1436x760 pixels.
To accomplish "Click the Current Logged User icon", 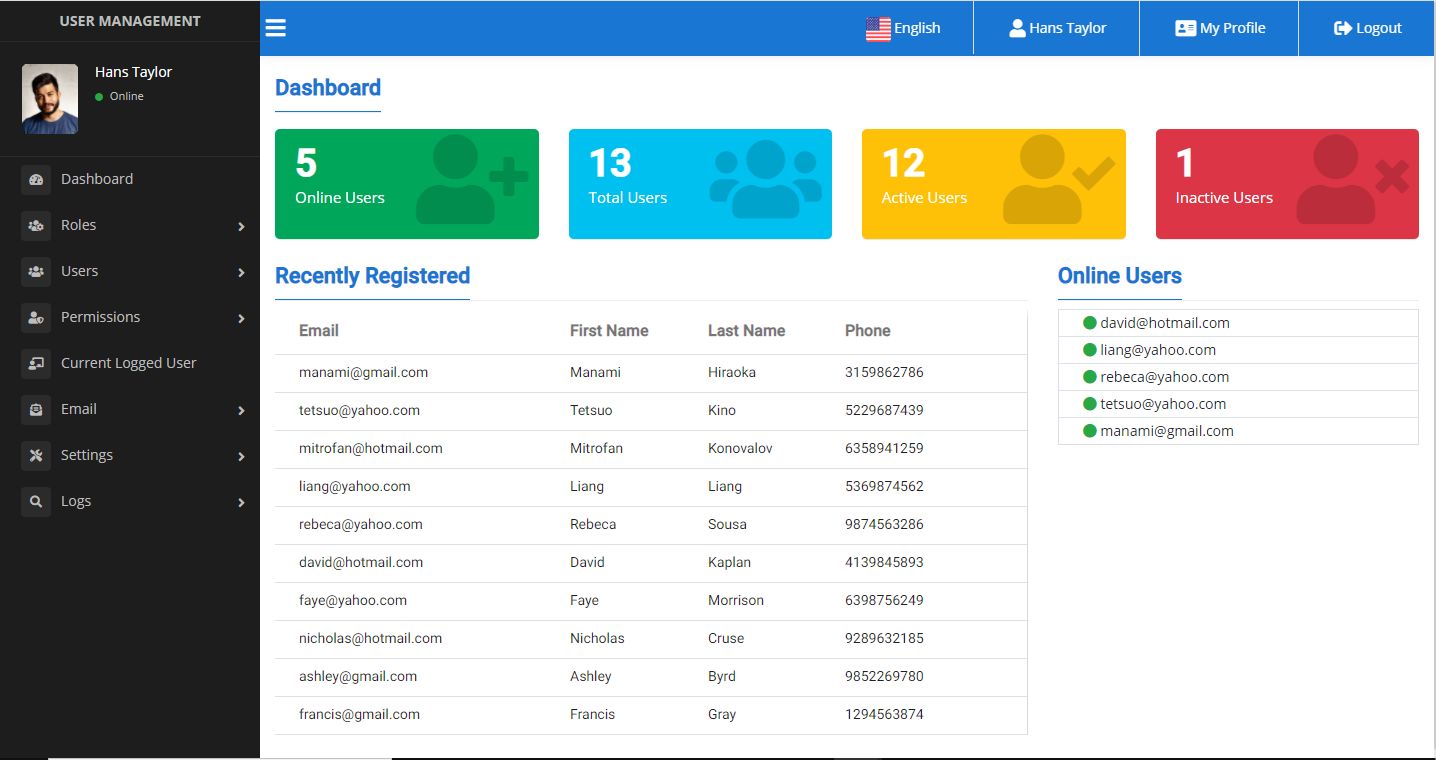I will click(x=36, y=364).
